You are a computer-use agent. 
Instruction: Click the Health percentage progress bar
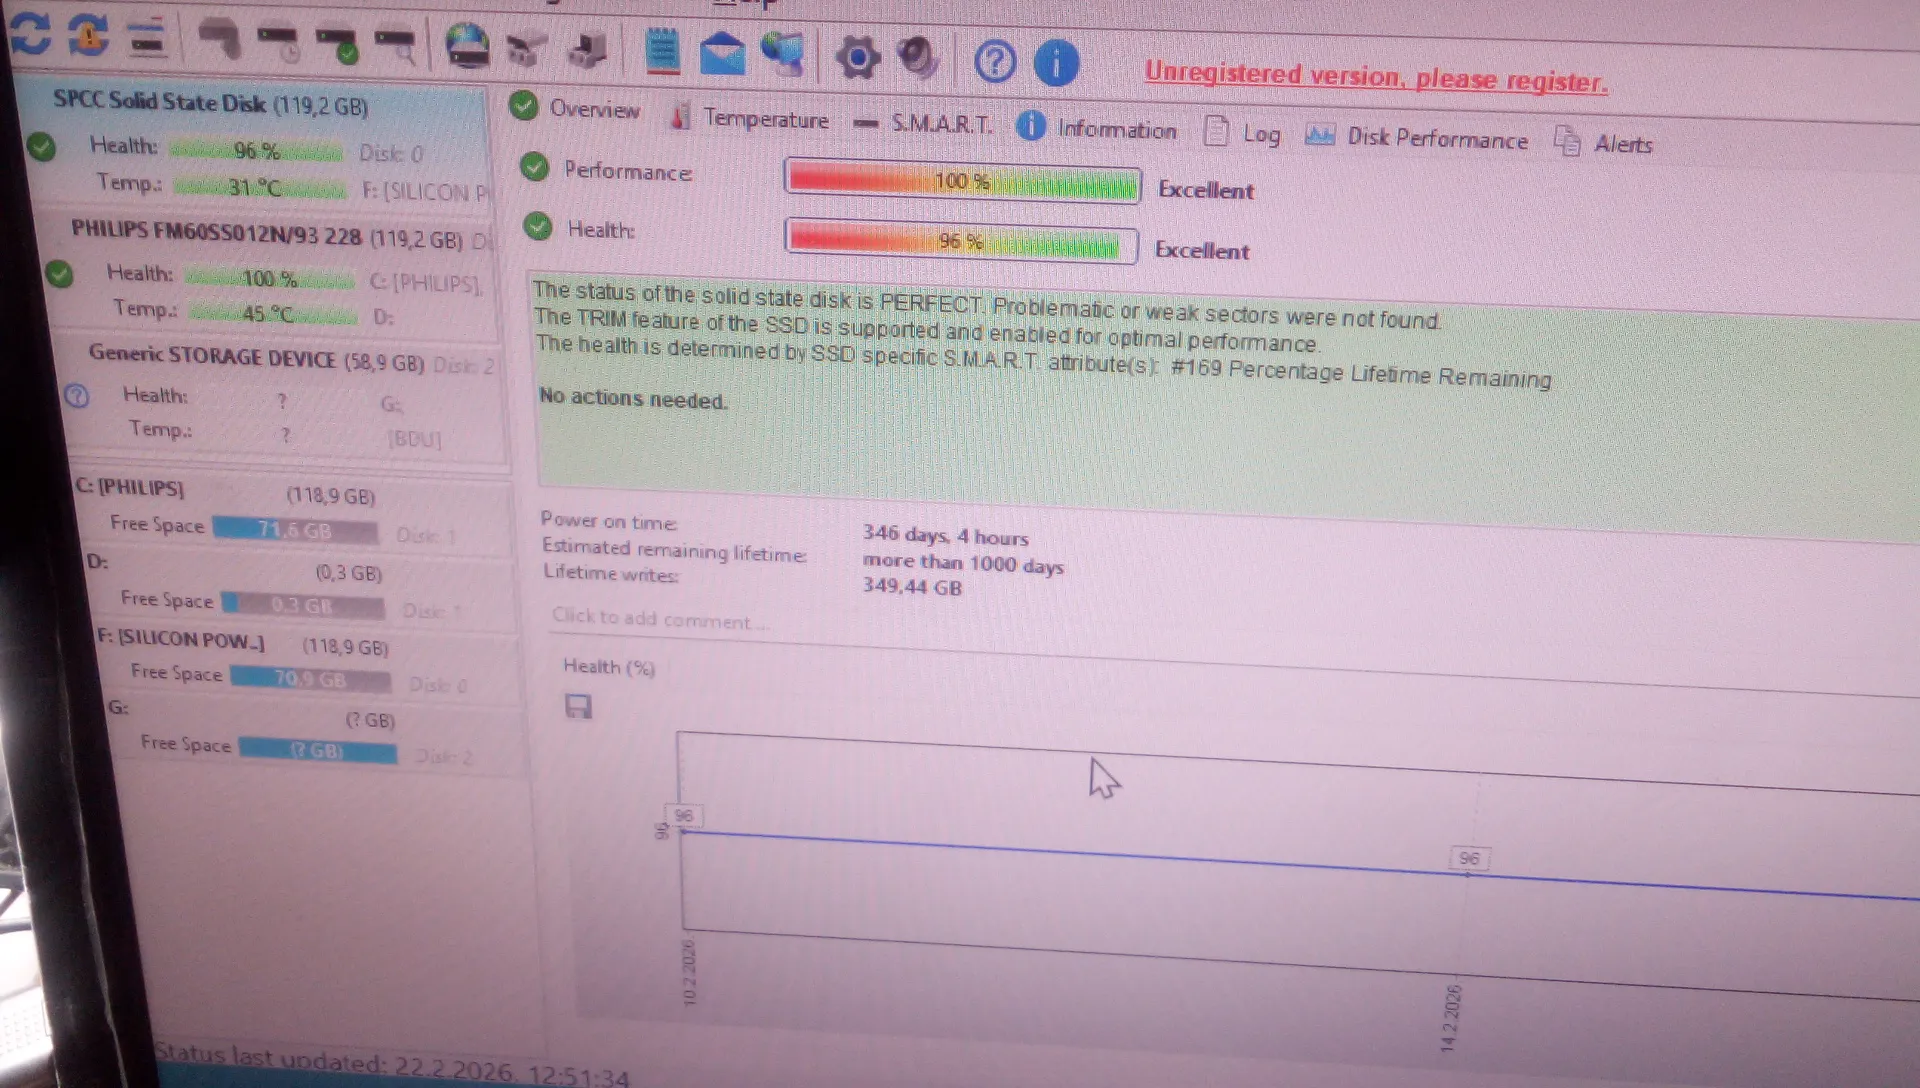tap(960, 241)
